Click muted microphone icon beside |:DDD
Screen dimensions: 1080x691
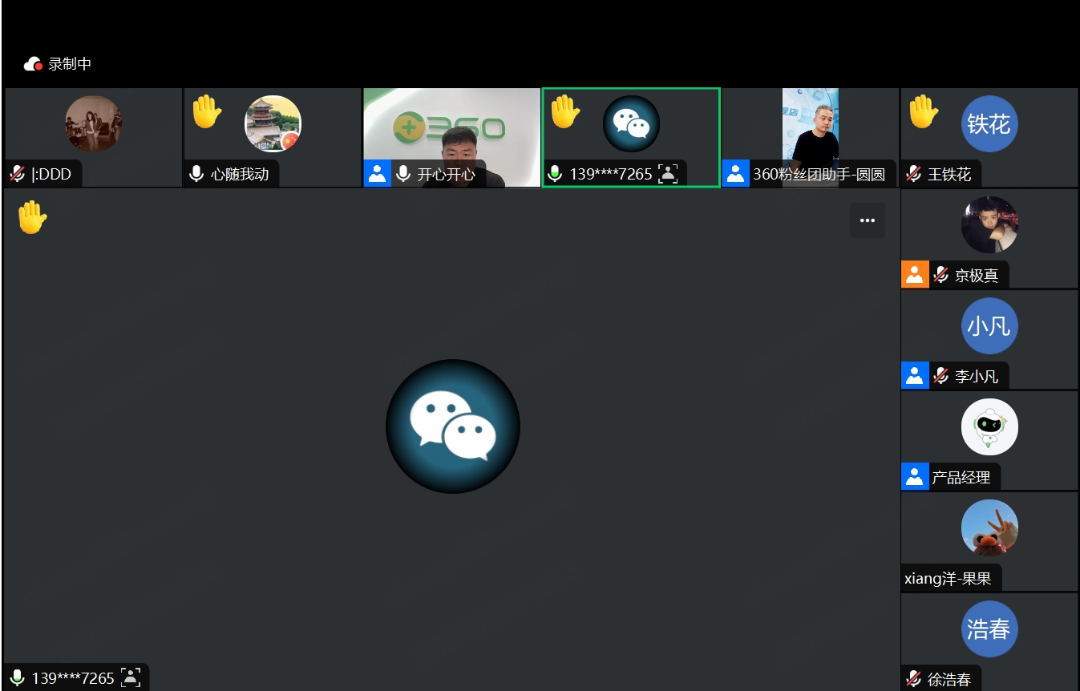18,174
